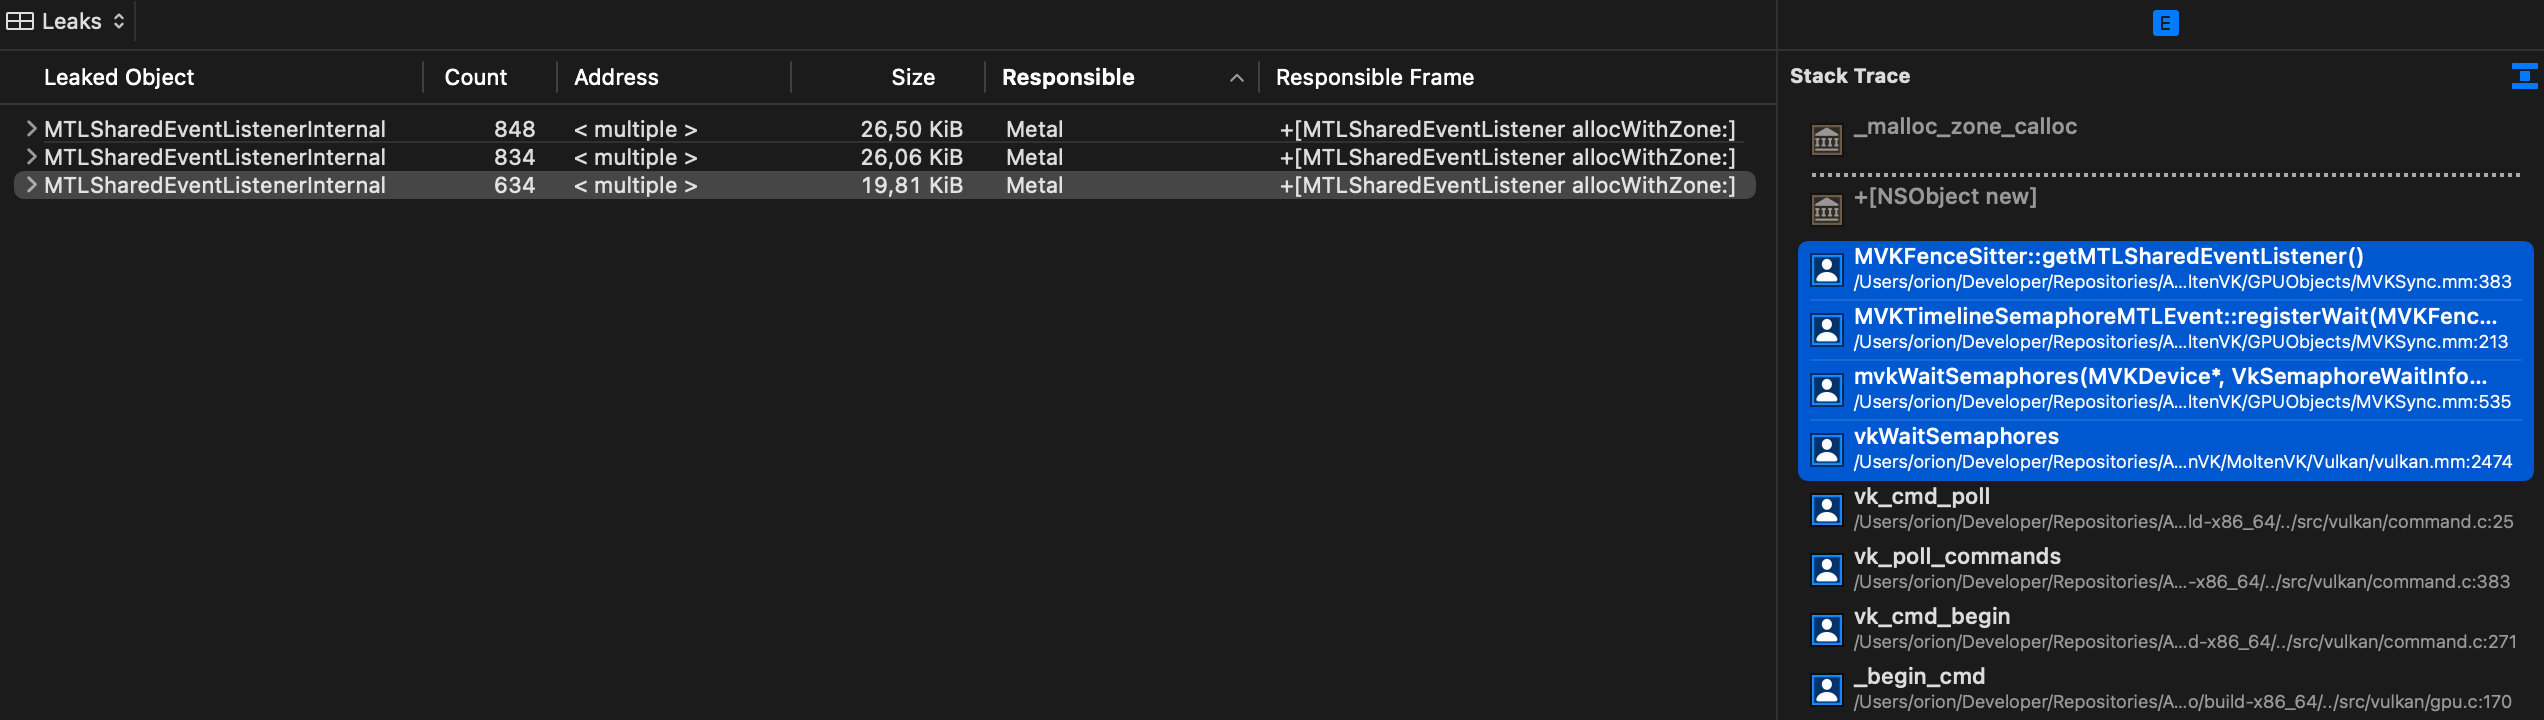Click the user-code icon beside MVKFenceSitter::getMTLSharedEventListener()
Screen dimensions: 2544x720
coord(1827,268)
